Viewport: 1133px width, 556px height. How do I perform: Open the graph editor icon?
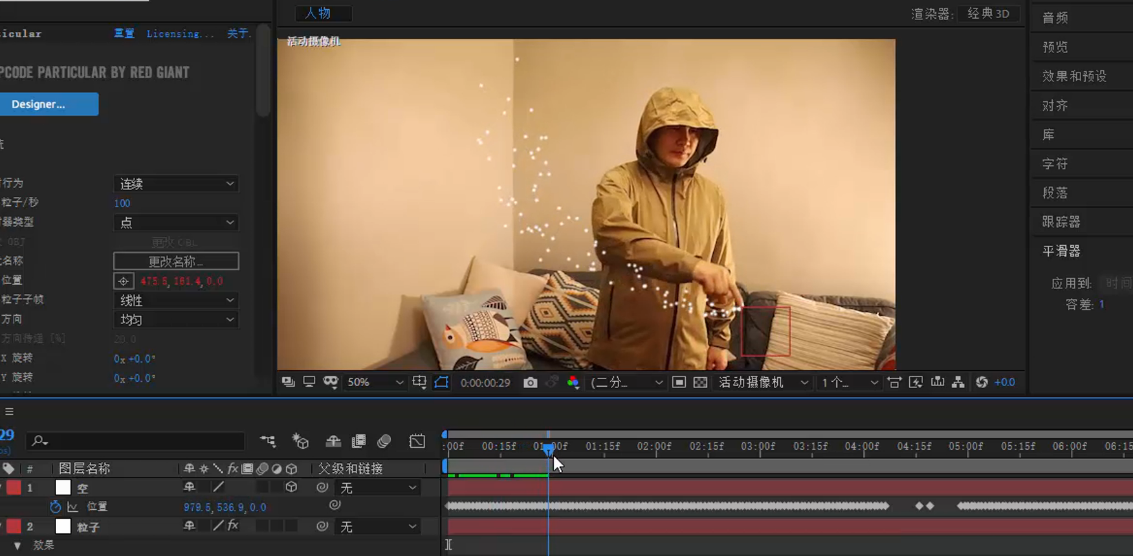tap(417, 441)
